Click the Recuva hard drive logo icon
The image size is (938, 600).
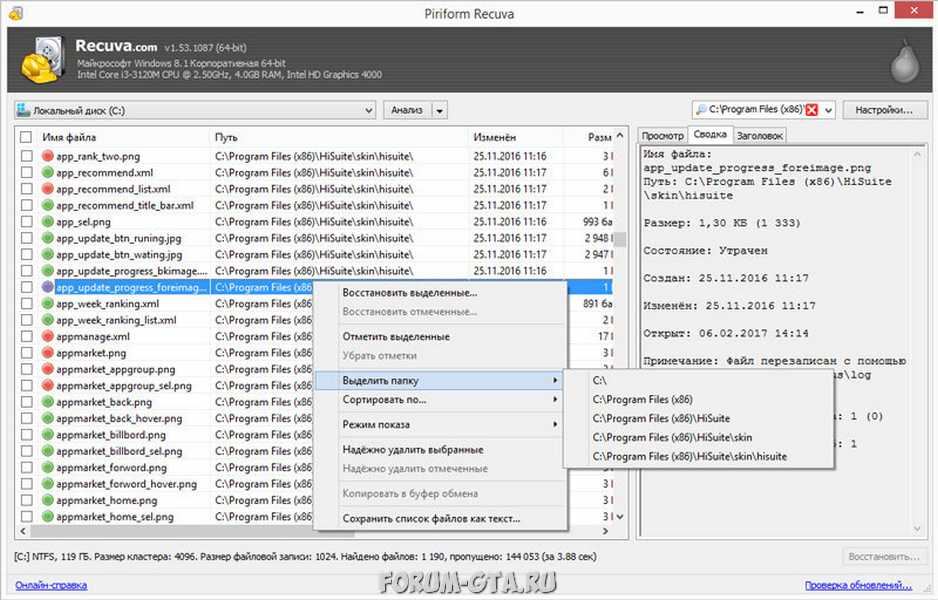click(43, 60)
